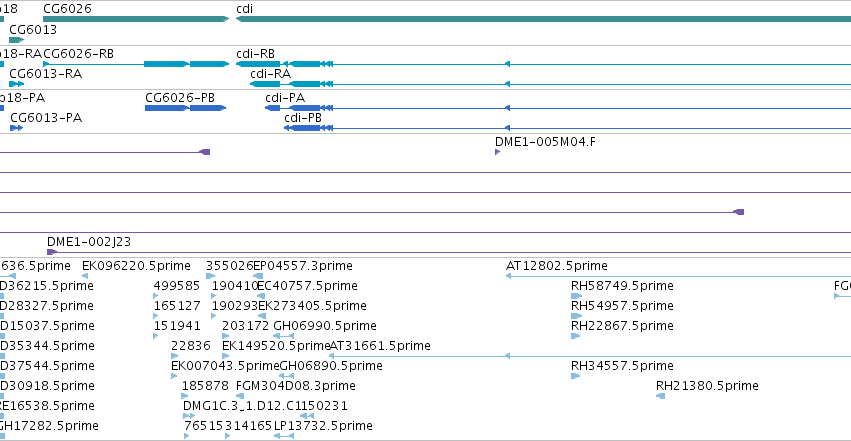Viewport: 851px width, 441px height.
Task: Select the 314165 EST label
Action: (248, 426)
